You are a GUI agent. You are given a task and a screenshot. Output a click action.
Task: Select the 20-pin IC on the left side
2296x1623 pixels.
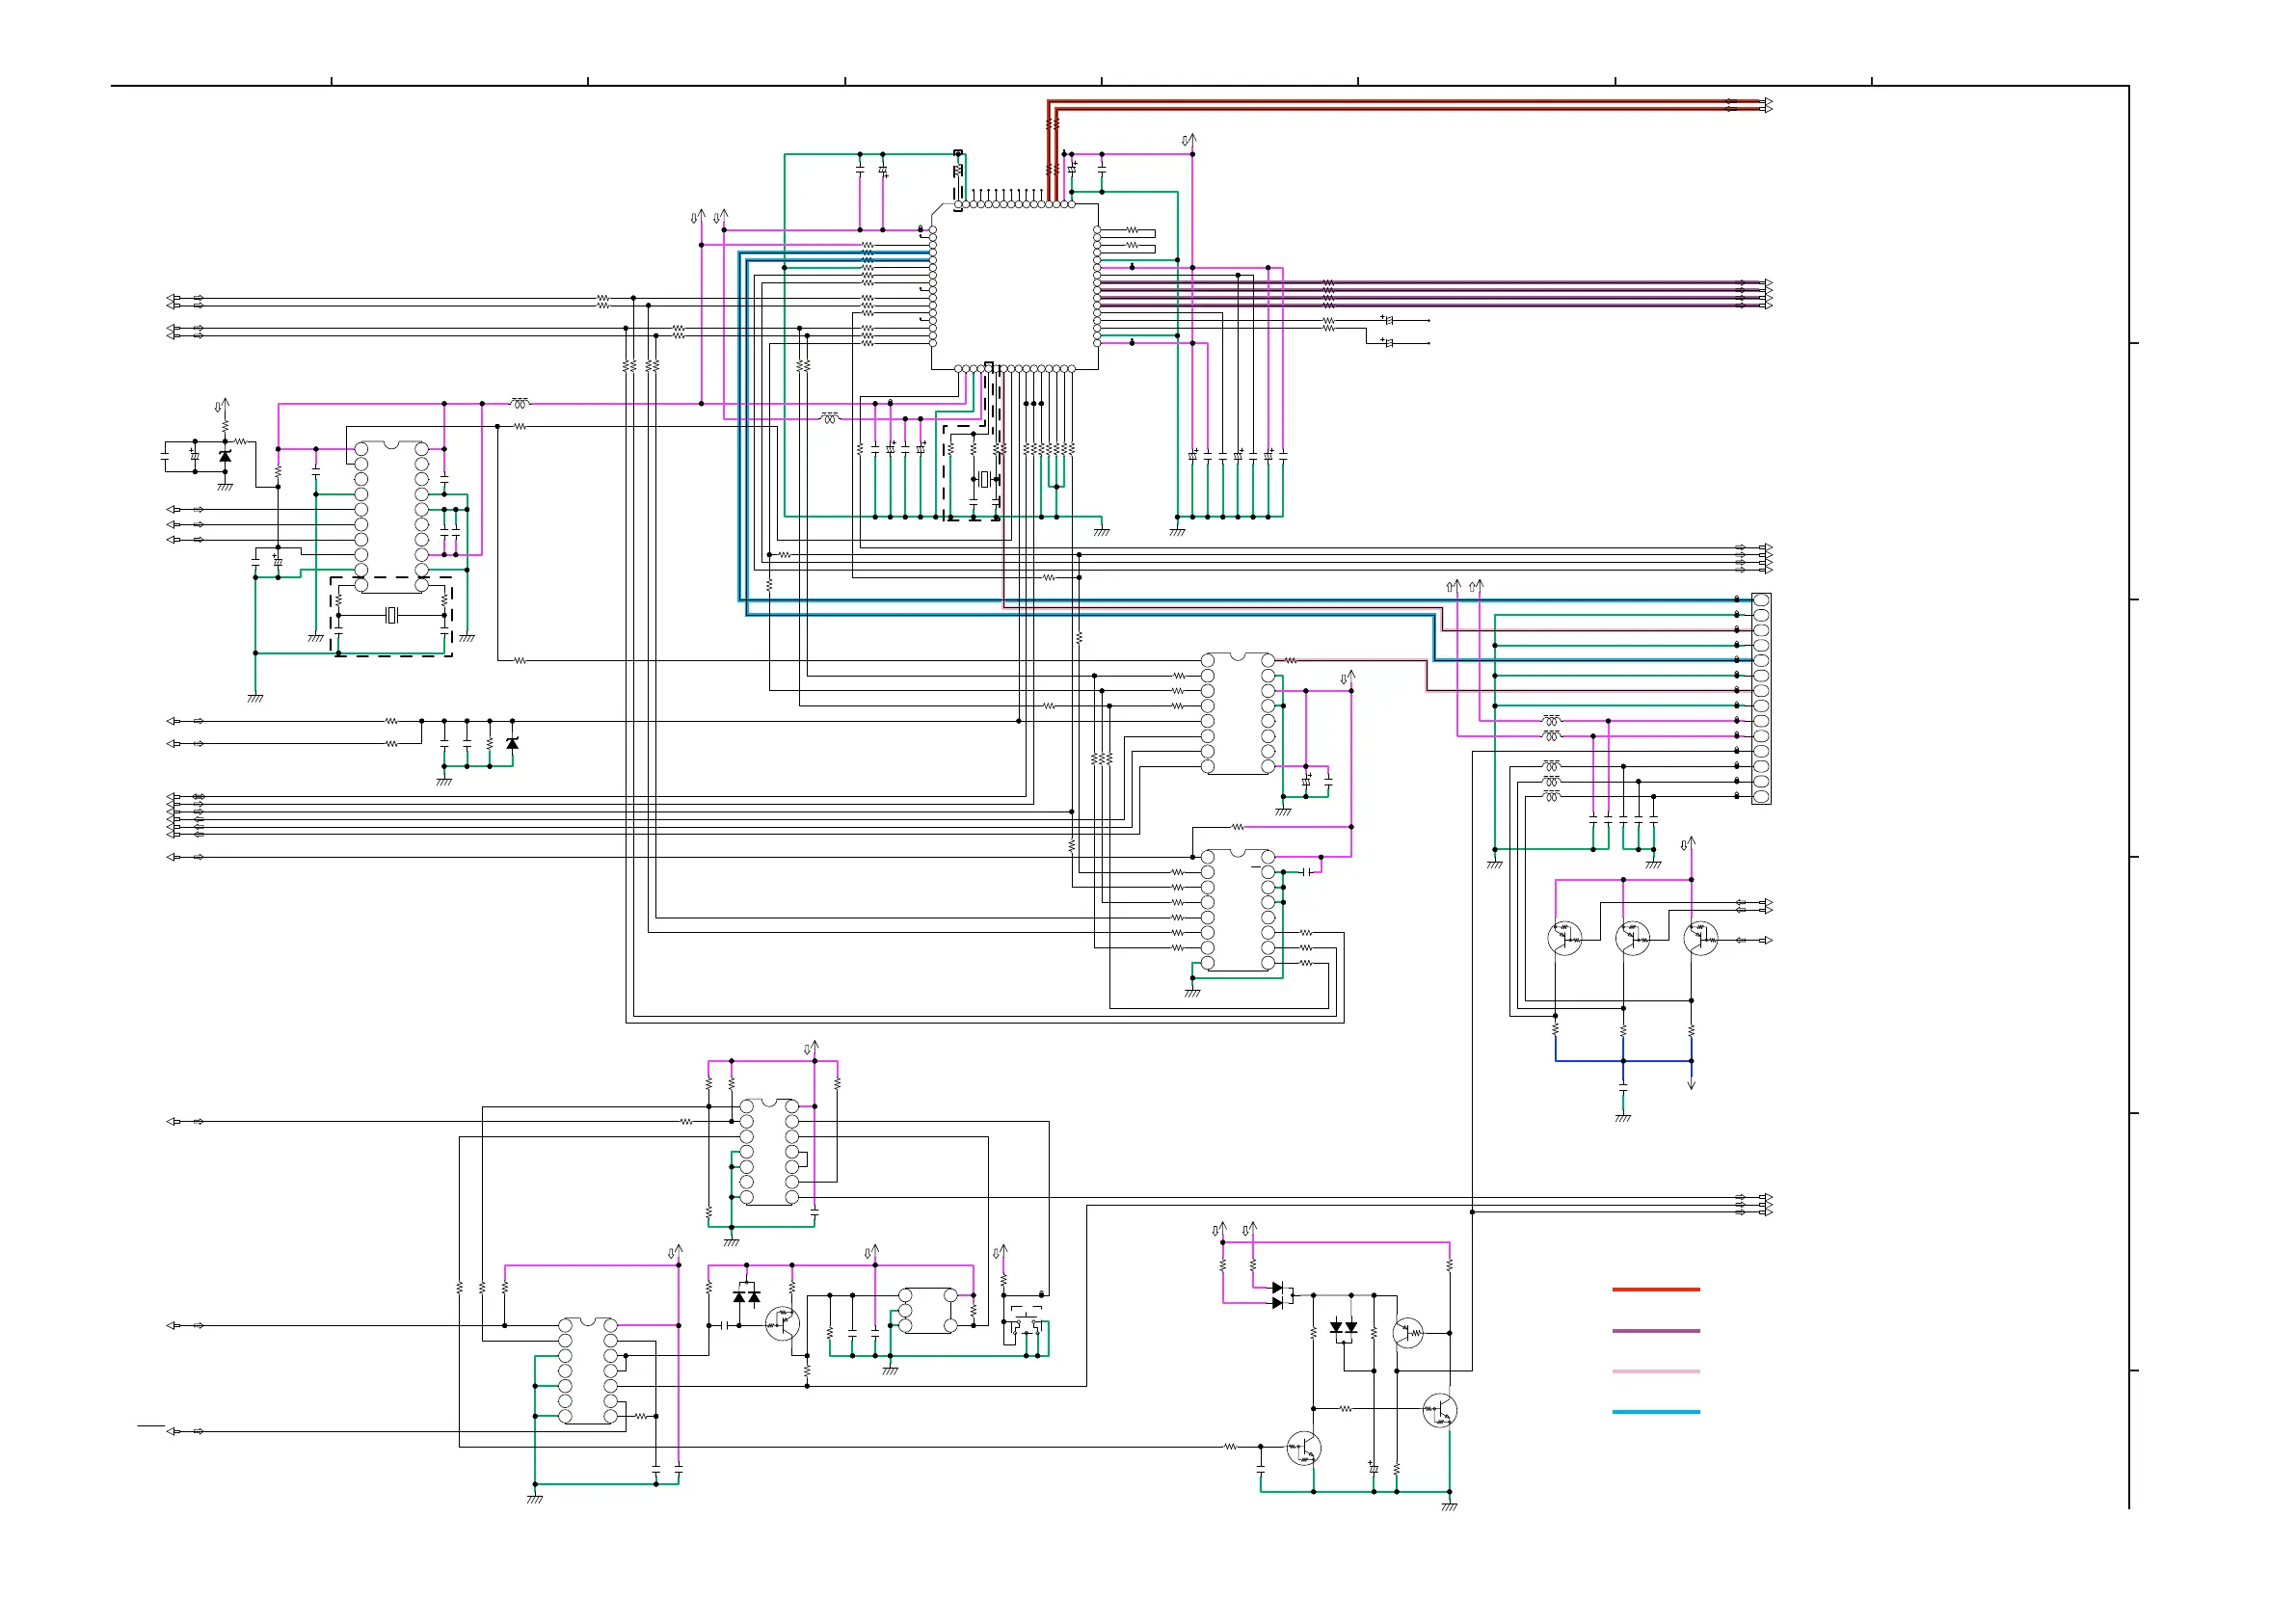click(391, 516)
